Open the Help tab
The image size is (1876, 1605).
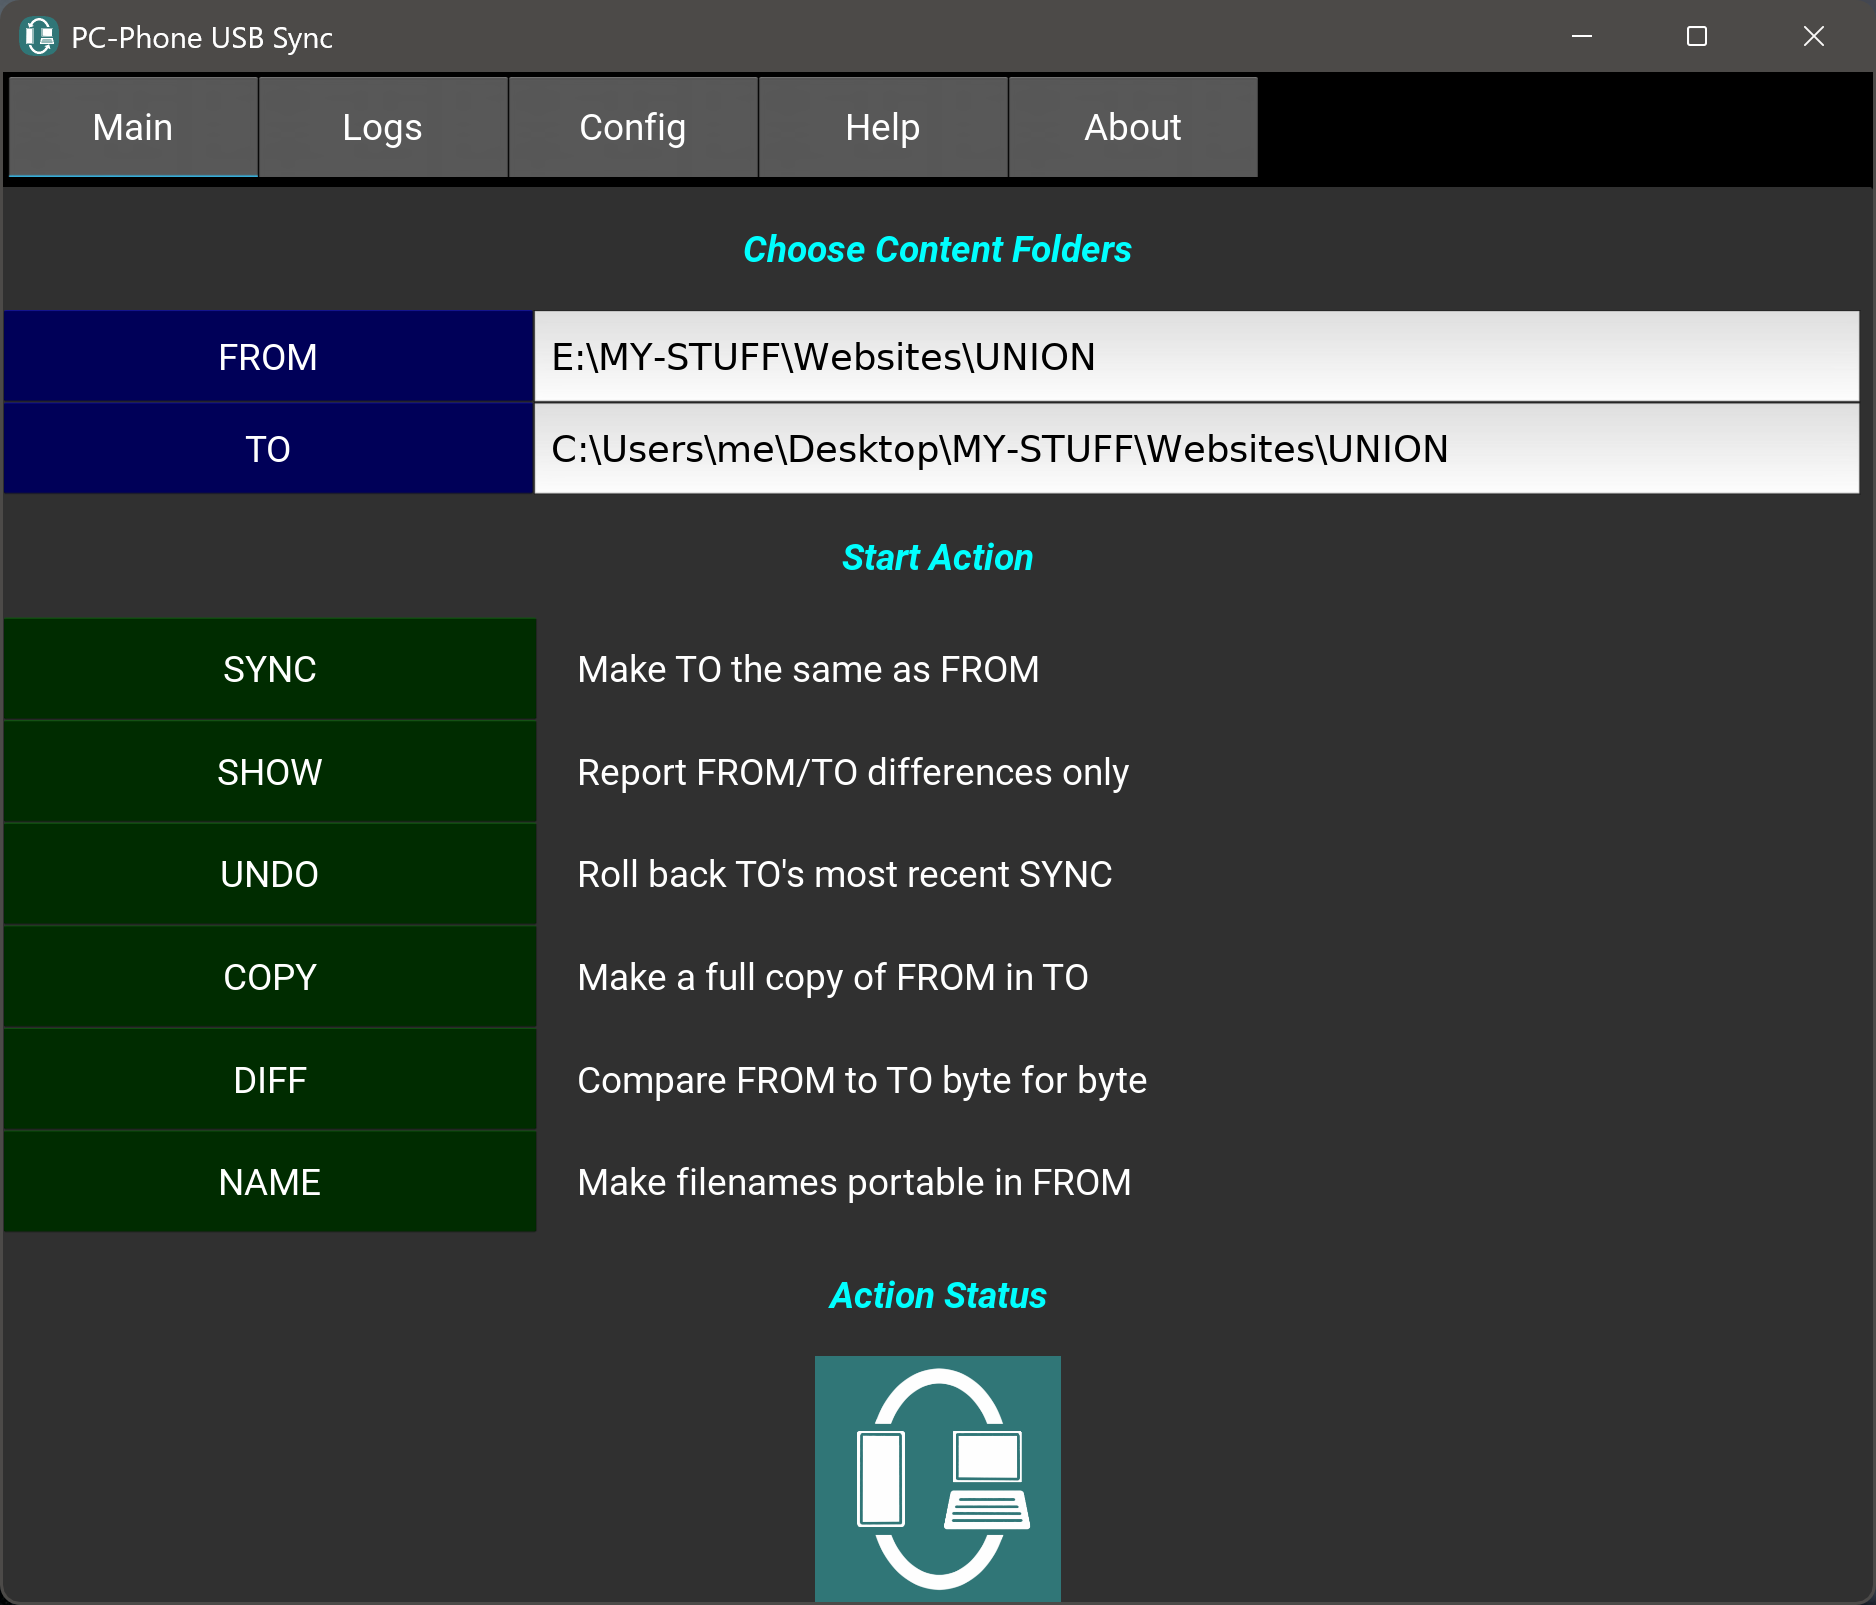click(x=883, y=127)
